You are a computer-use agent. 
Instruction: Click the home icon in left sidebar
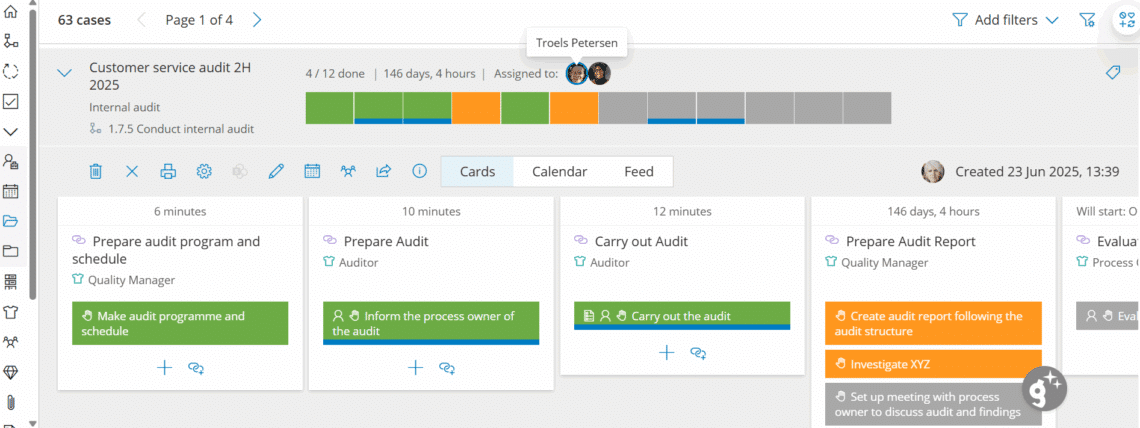tap(11, 12)
